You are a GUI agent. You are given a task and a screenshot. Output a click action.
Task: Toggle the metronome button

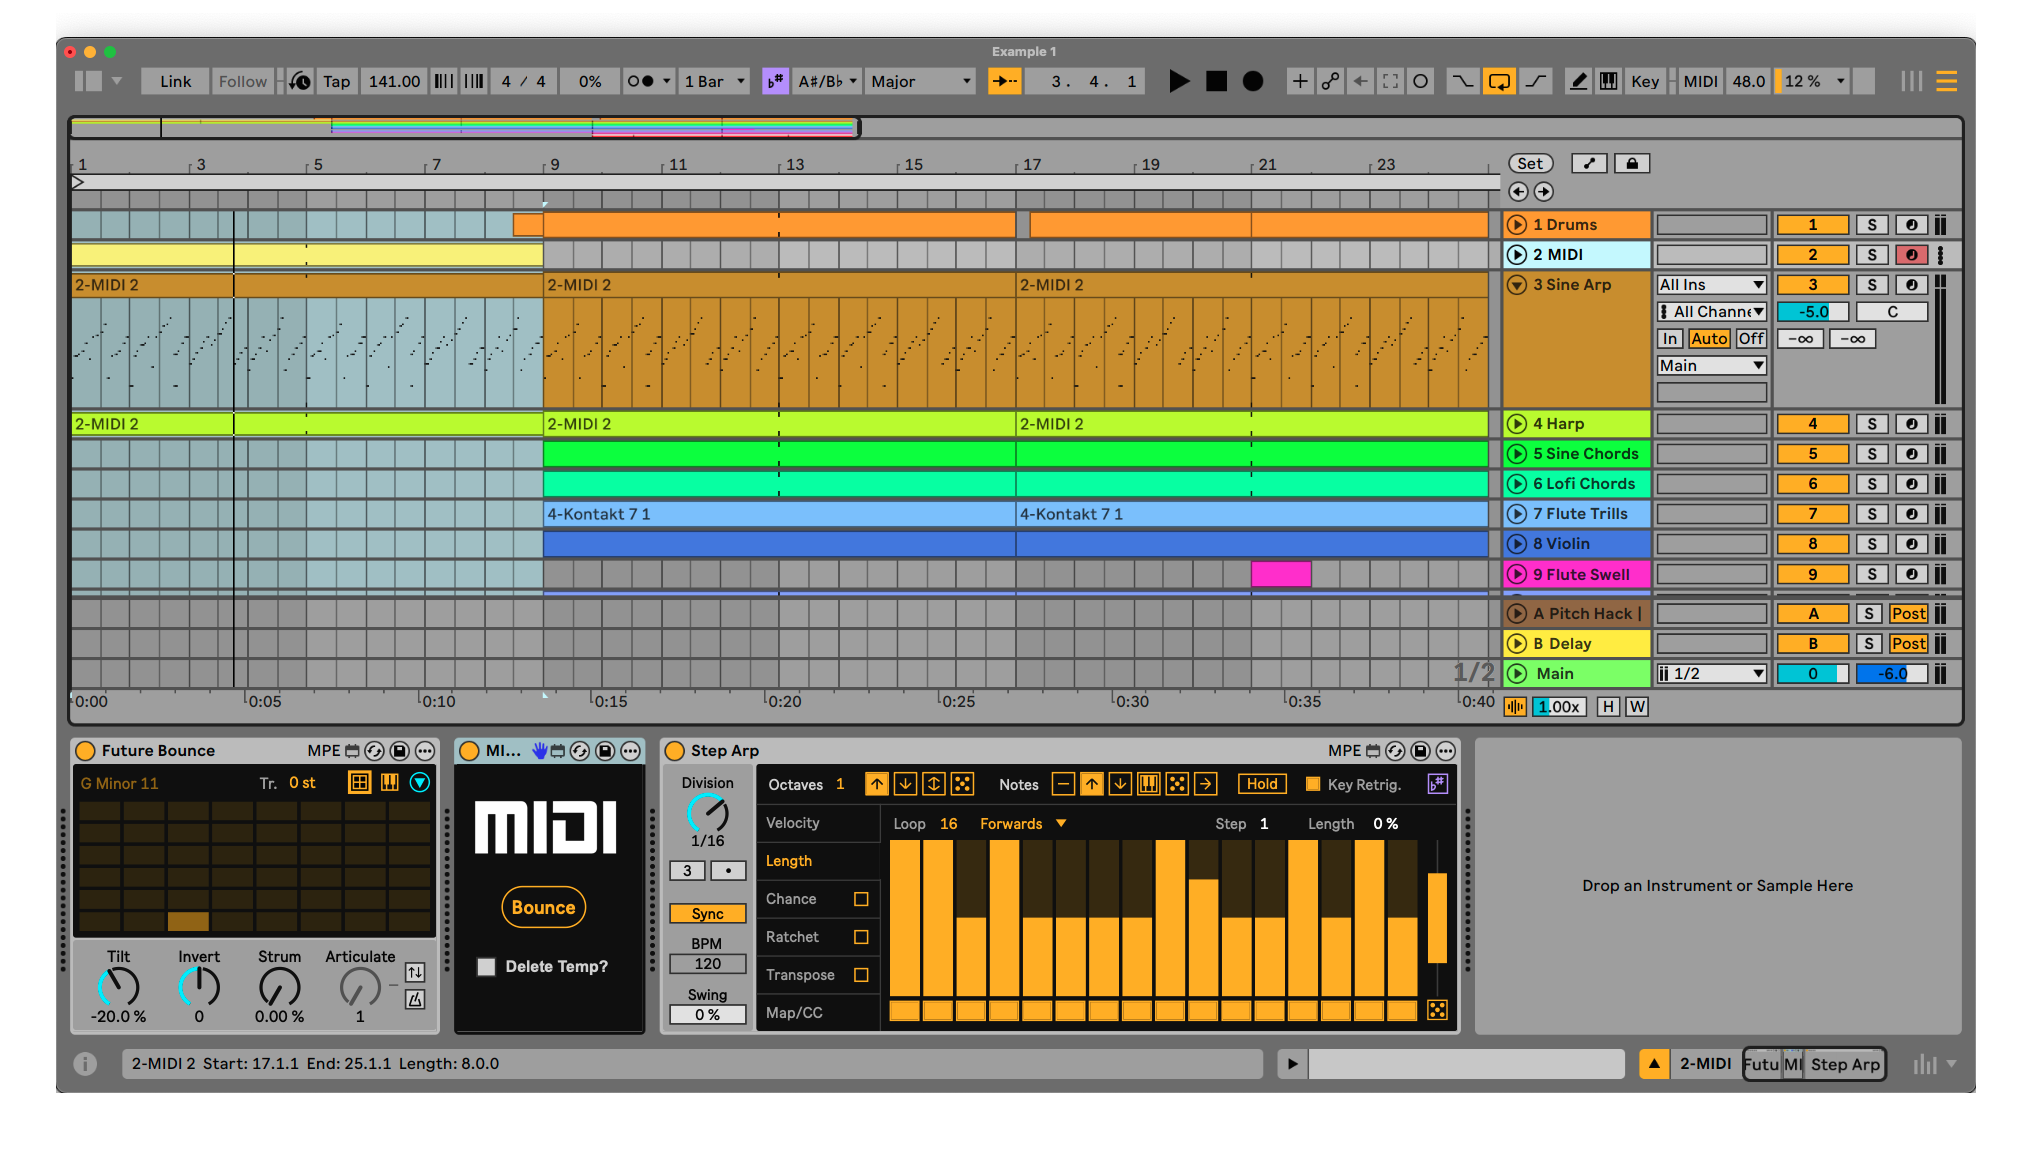[639, 81]
